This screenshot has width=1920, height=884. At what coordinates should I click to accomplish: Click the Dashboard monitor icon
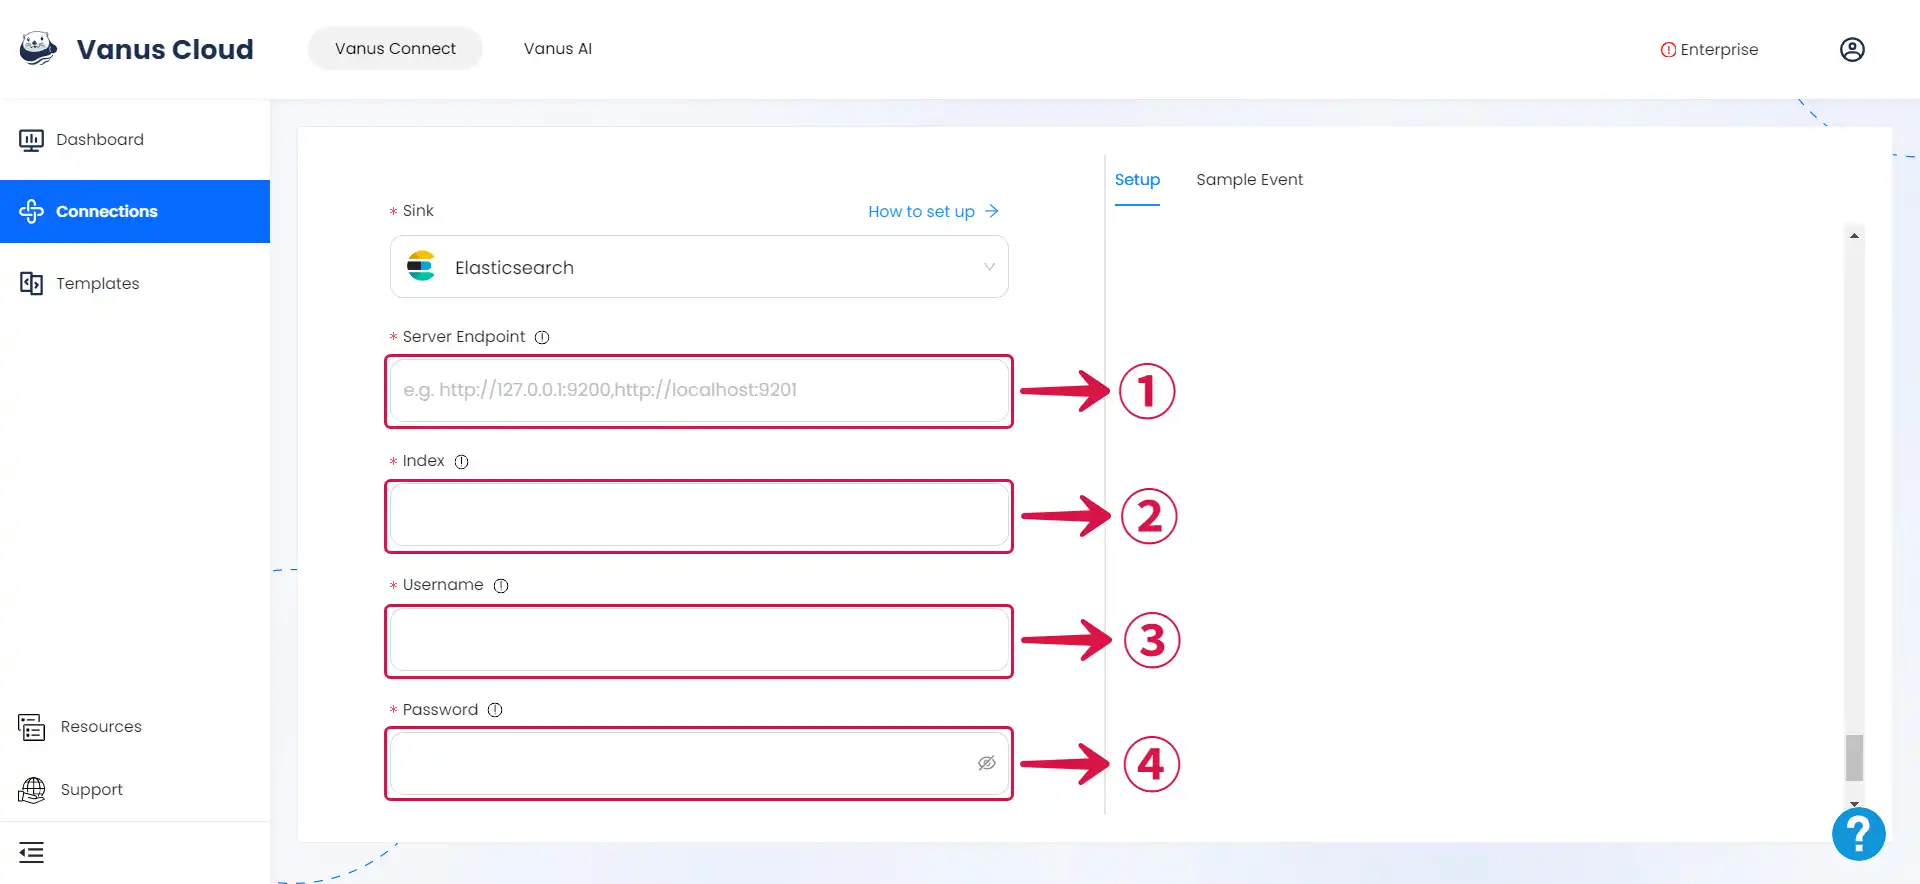(x=31, y=140)
